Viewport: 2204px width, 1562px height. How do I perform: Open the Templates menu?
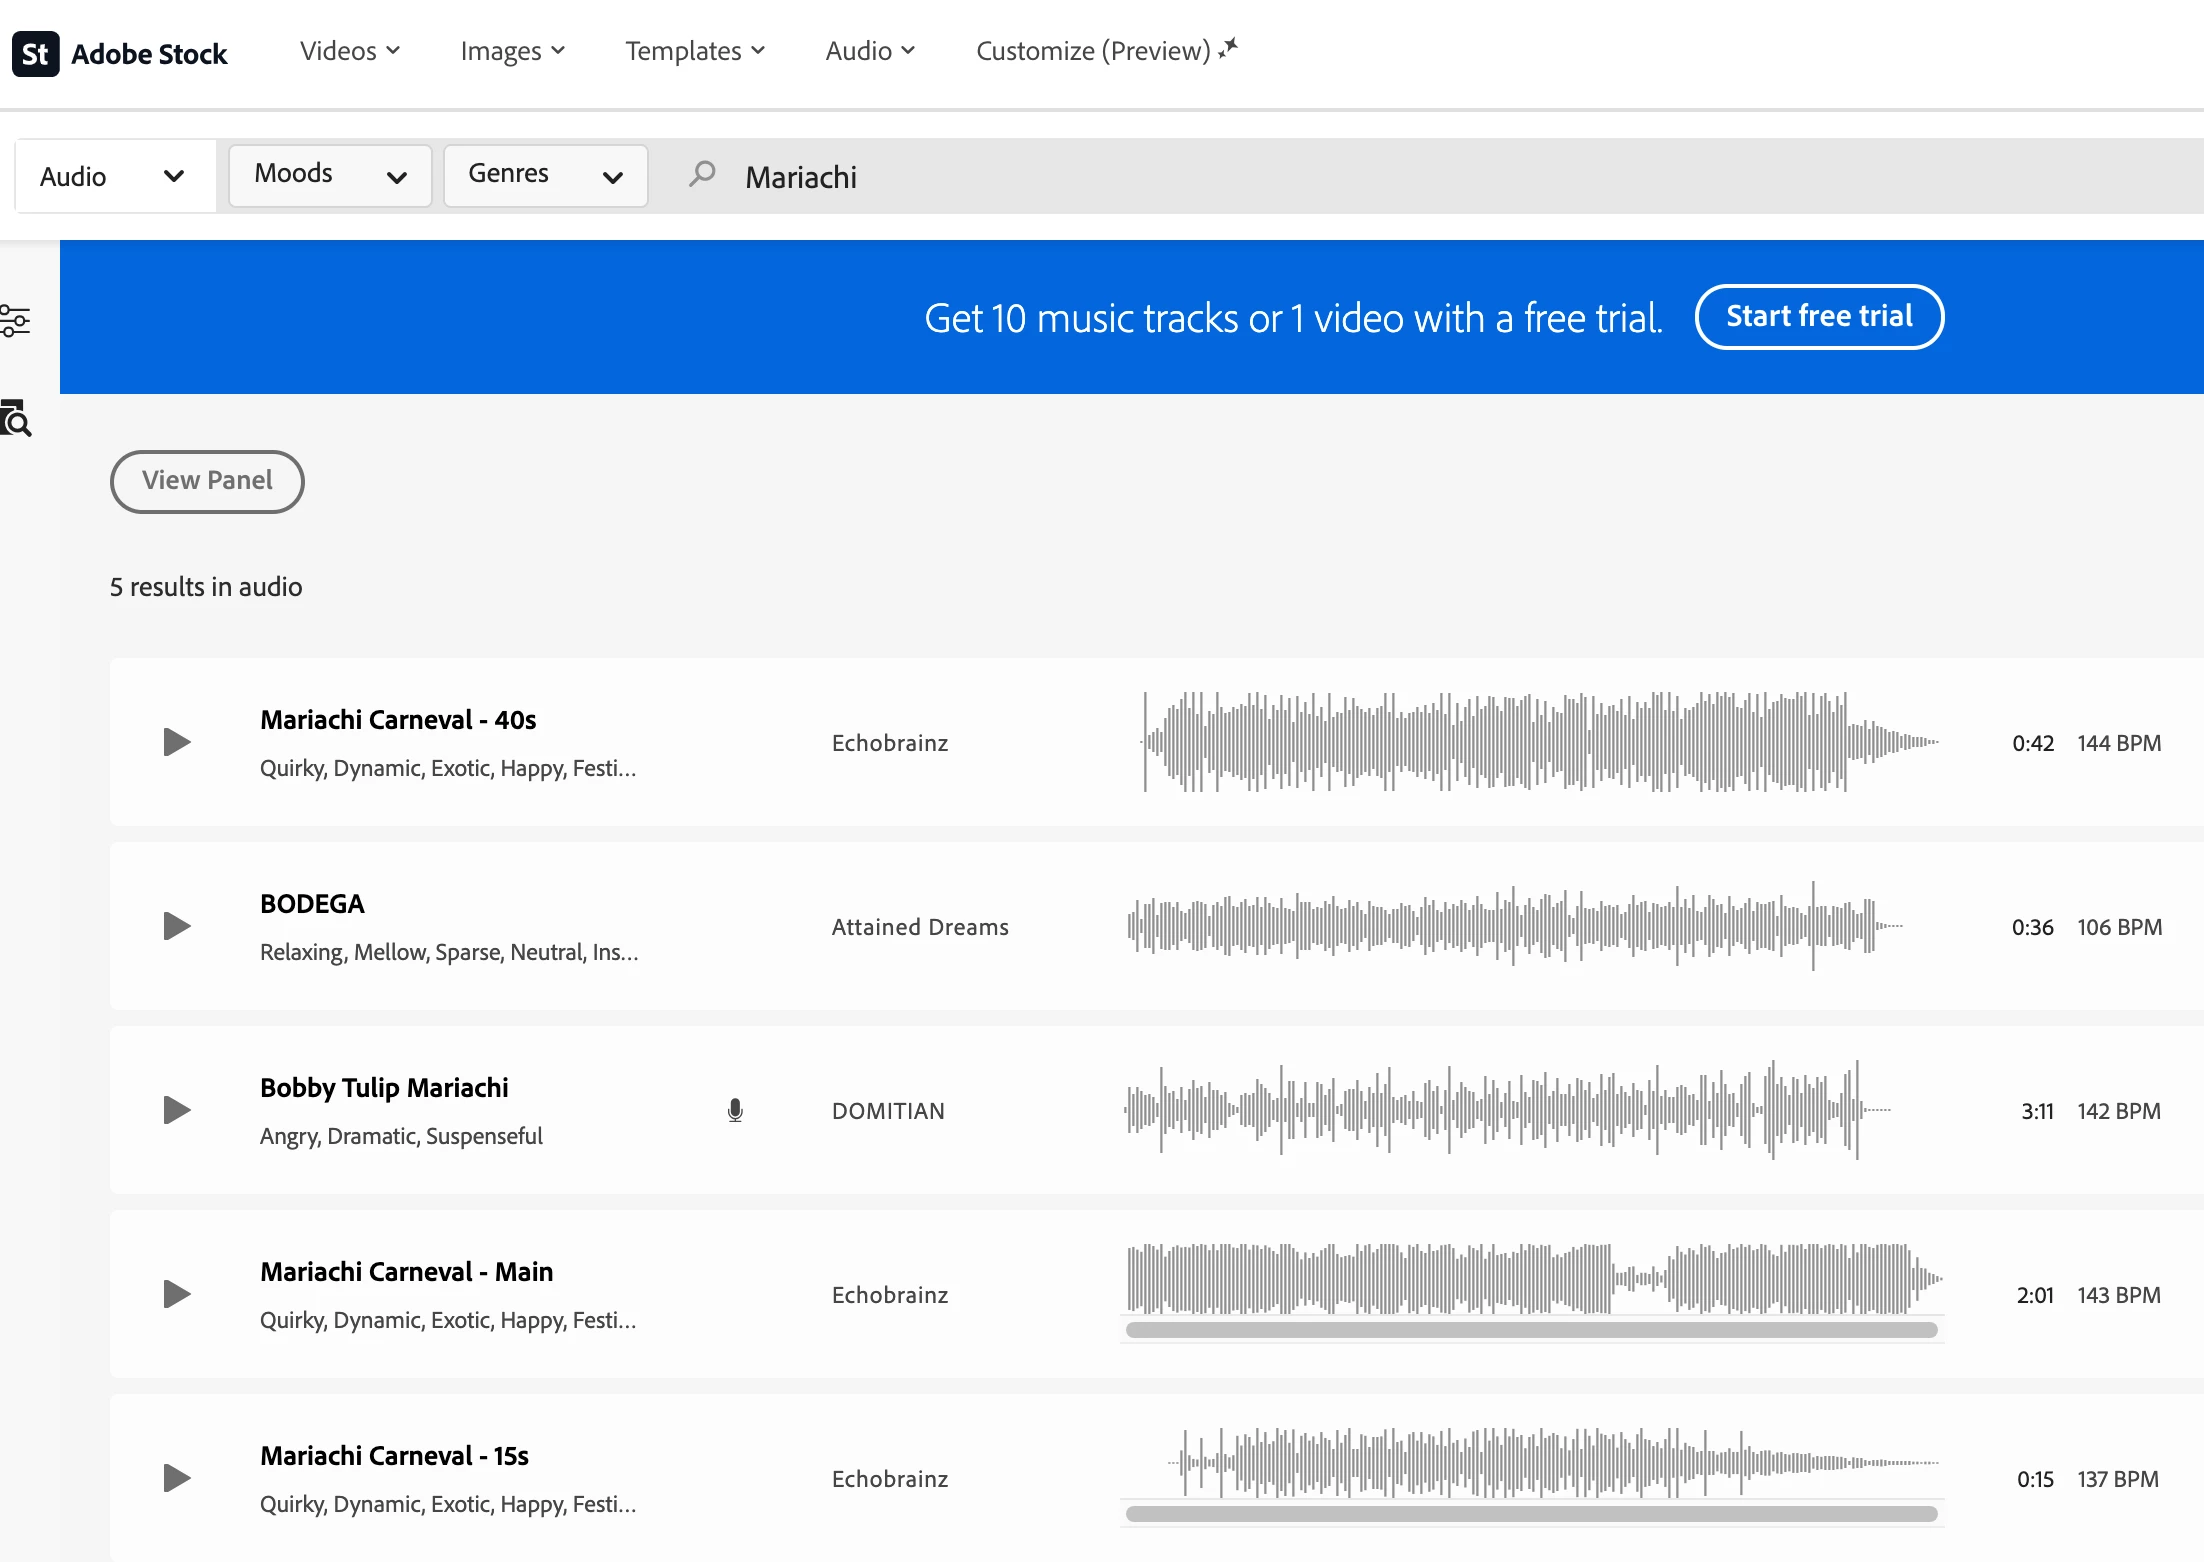tap(695, 51)
